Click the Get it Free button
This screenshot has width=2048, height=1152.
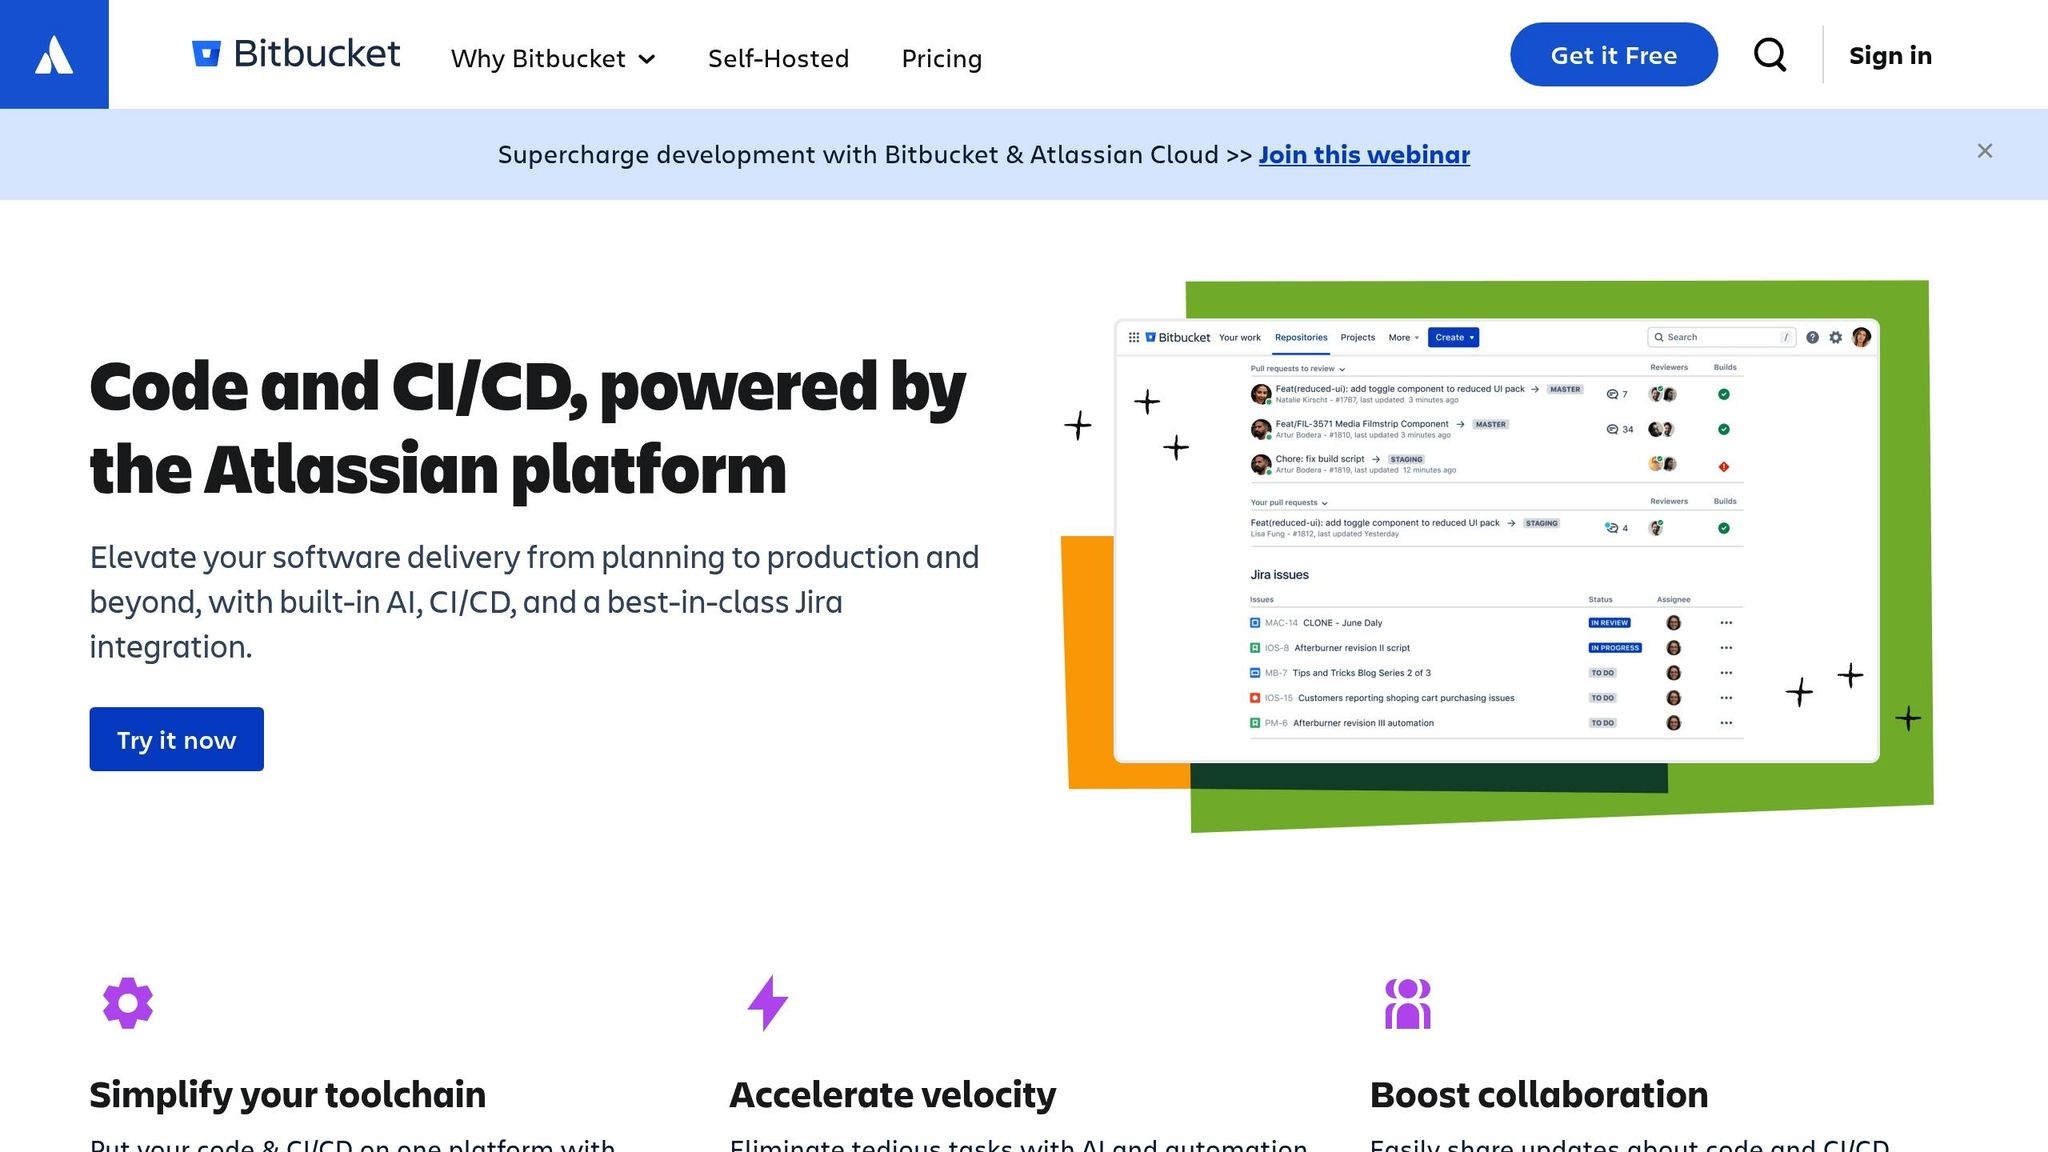click(x=1613, y=55)
